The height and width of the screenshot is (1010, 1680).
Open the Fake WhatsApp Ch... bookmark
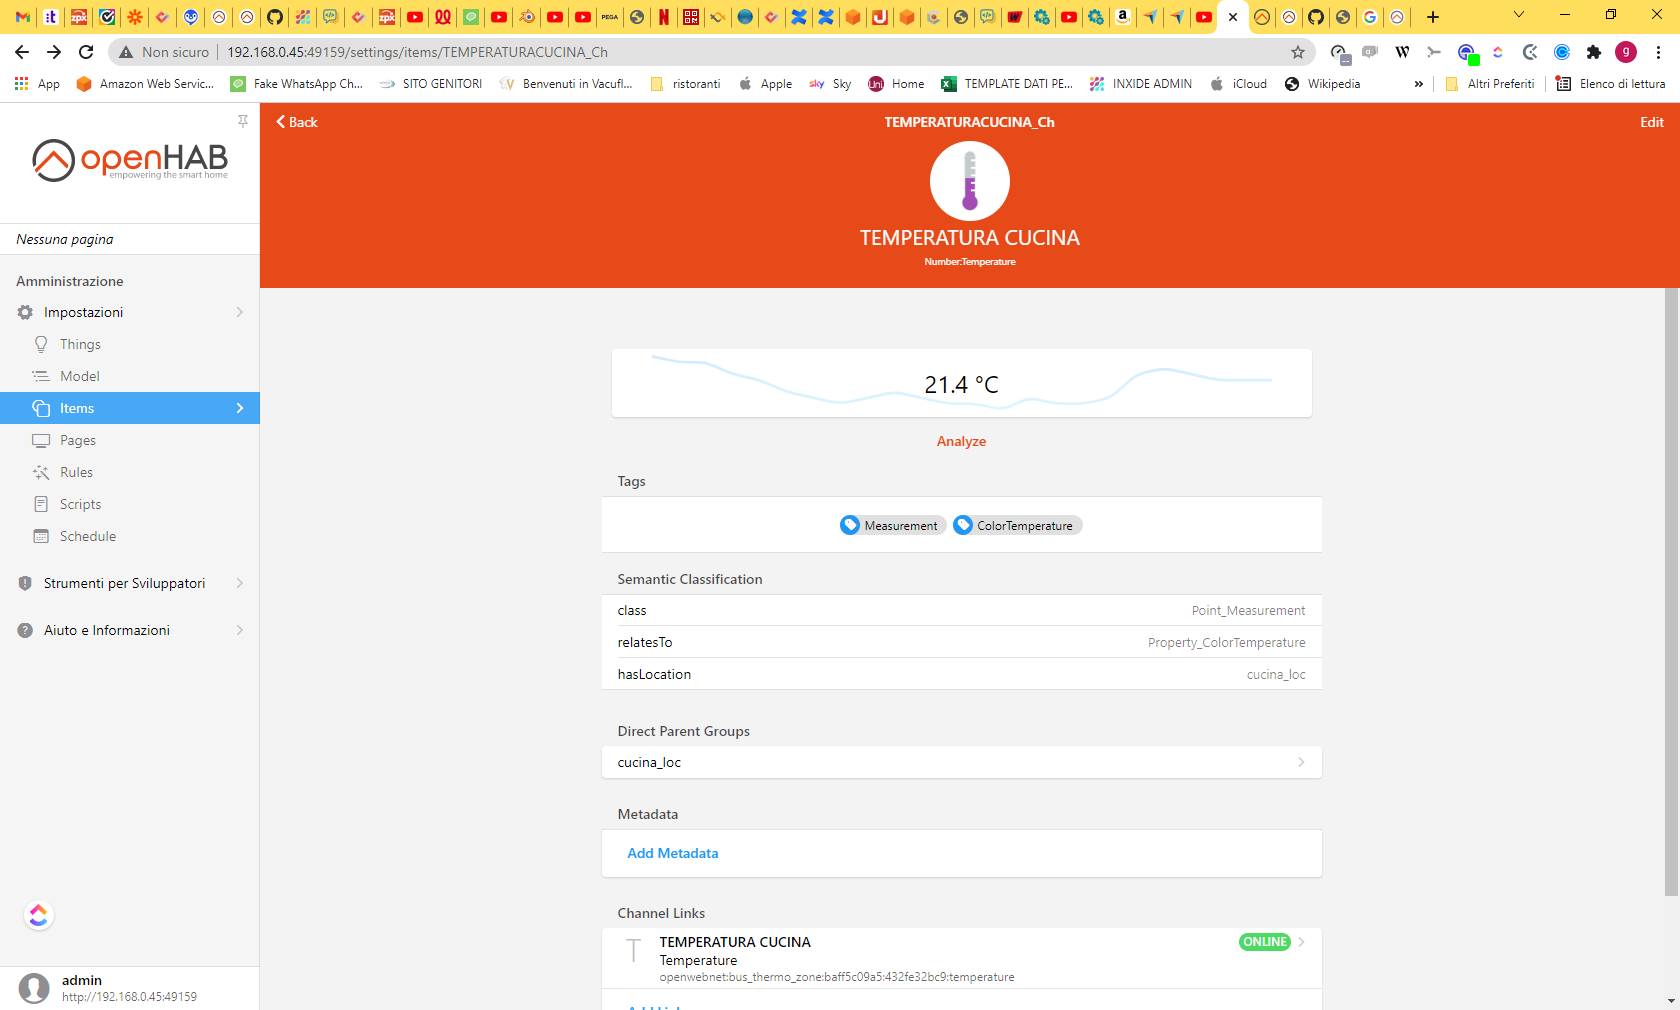pyautogui.click(x=297, y=84)
